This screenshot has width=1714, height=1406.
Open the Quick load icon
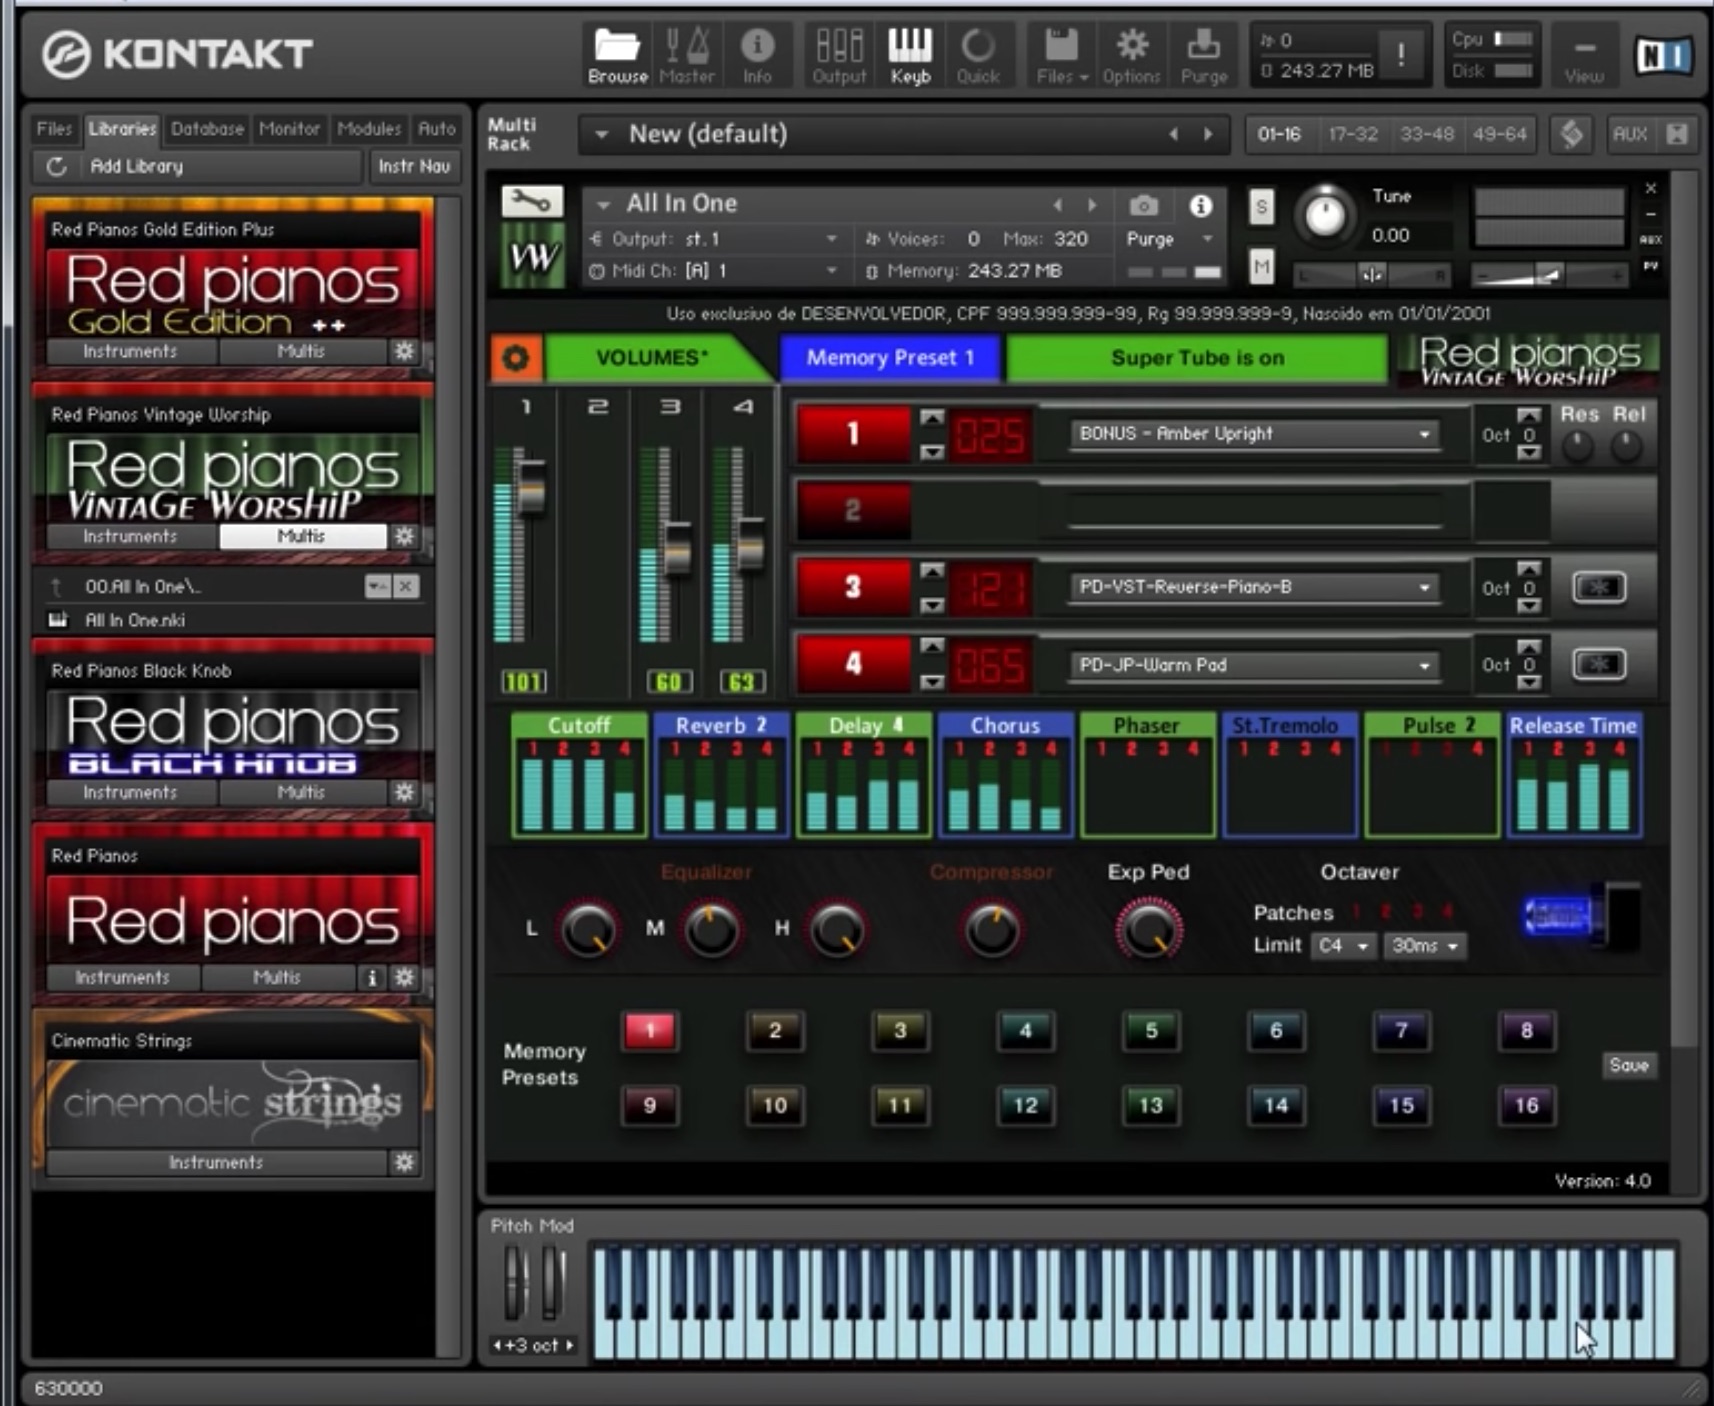pyautogui.click(x=978, y=56)
